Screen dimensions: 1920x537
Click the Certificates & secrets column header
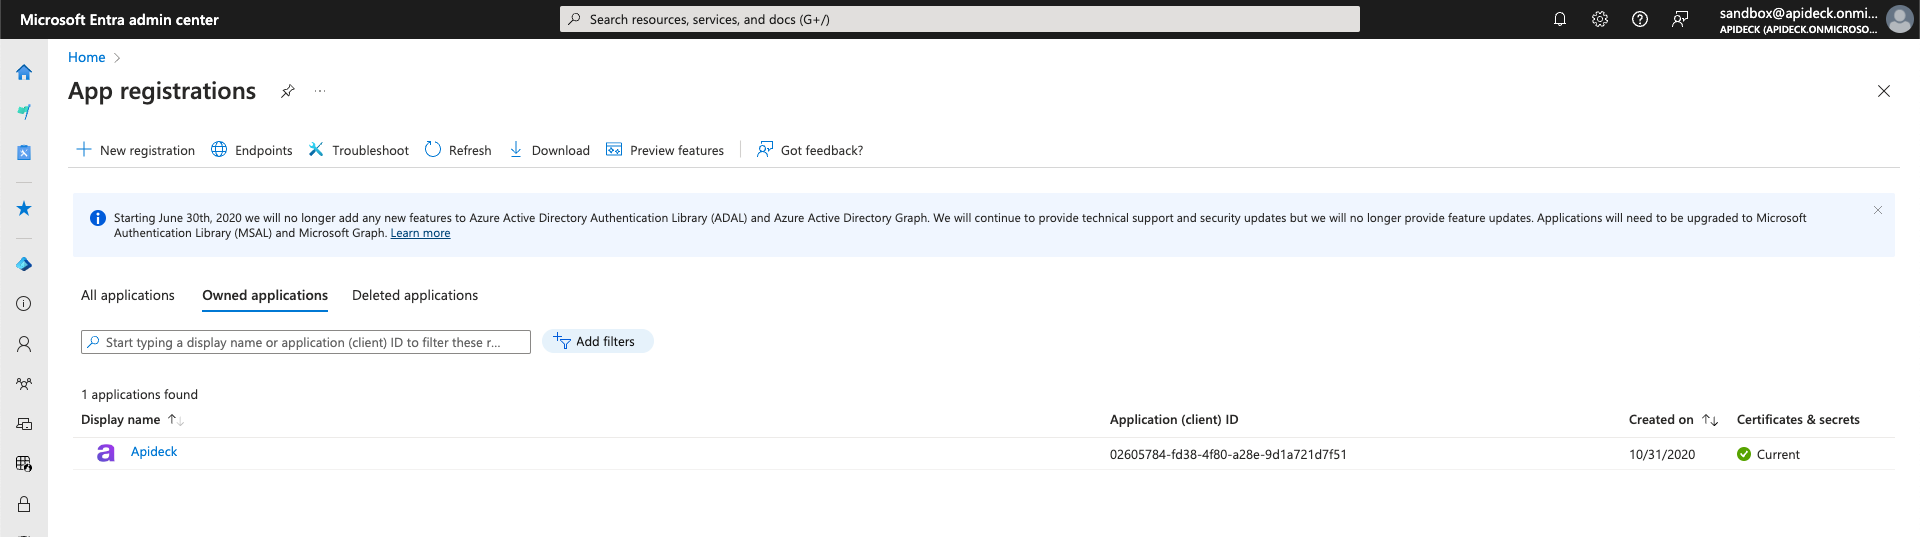click(1798, 420)
